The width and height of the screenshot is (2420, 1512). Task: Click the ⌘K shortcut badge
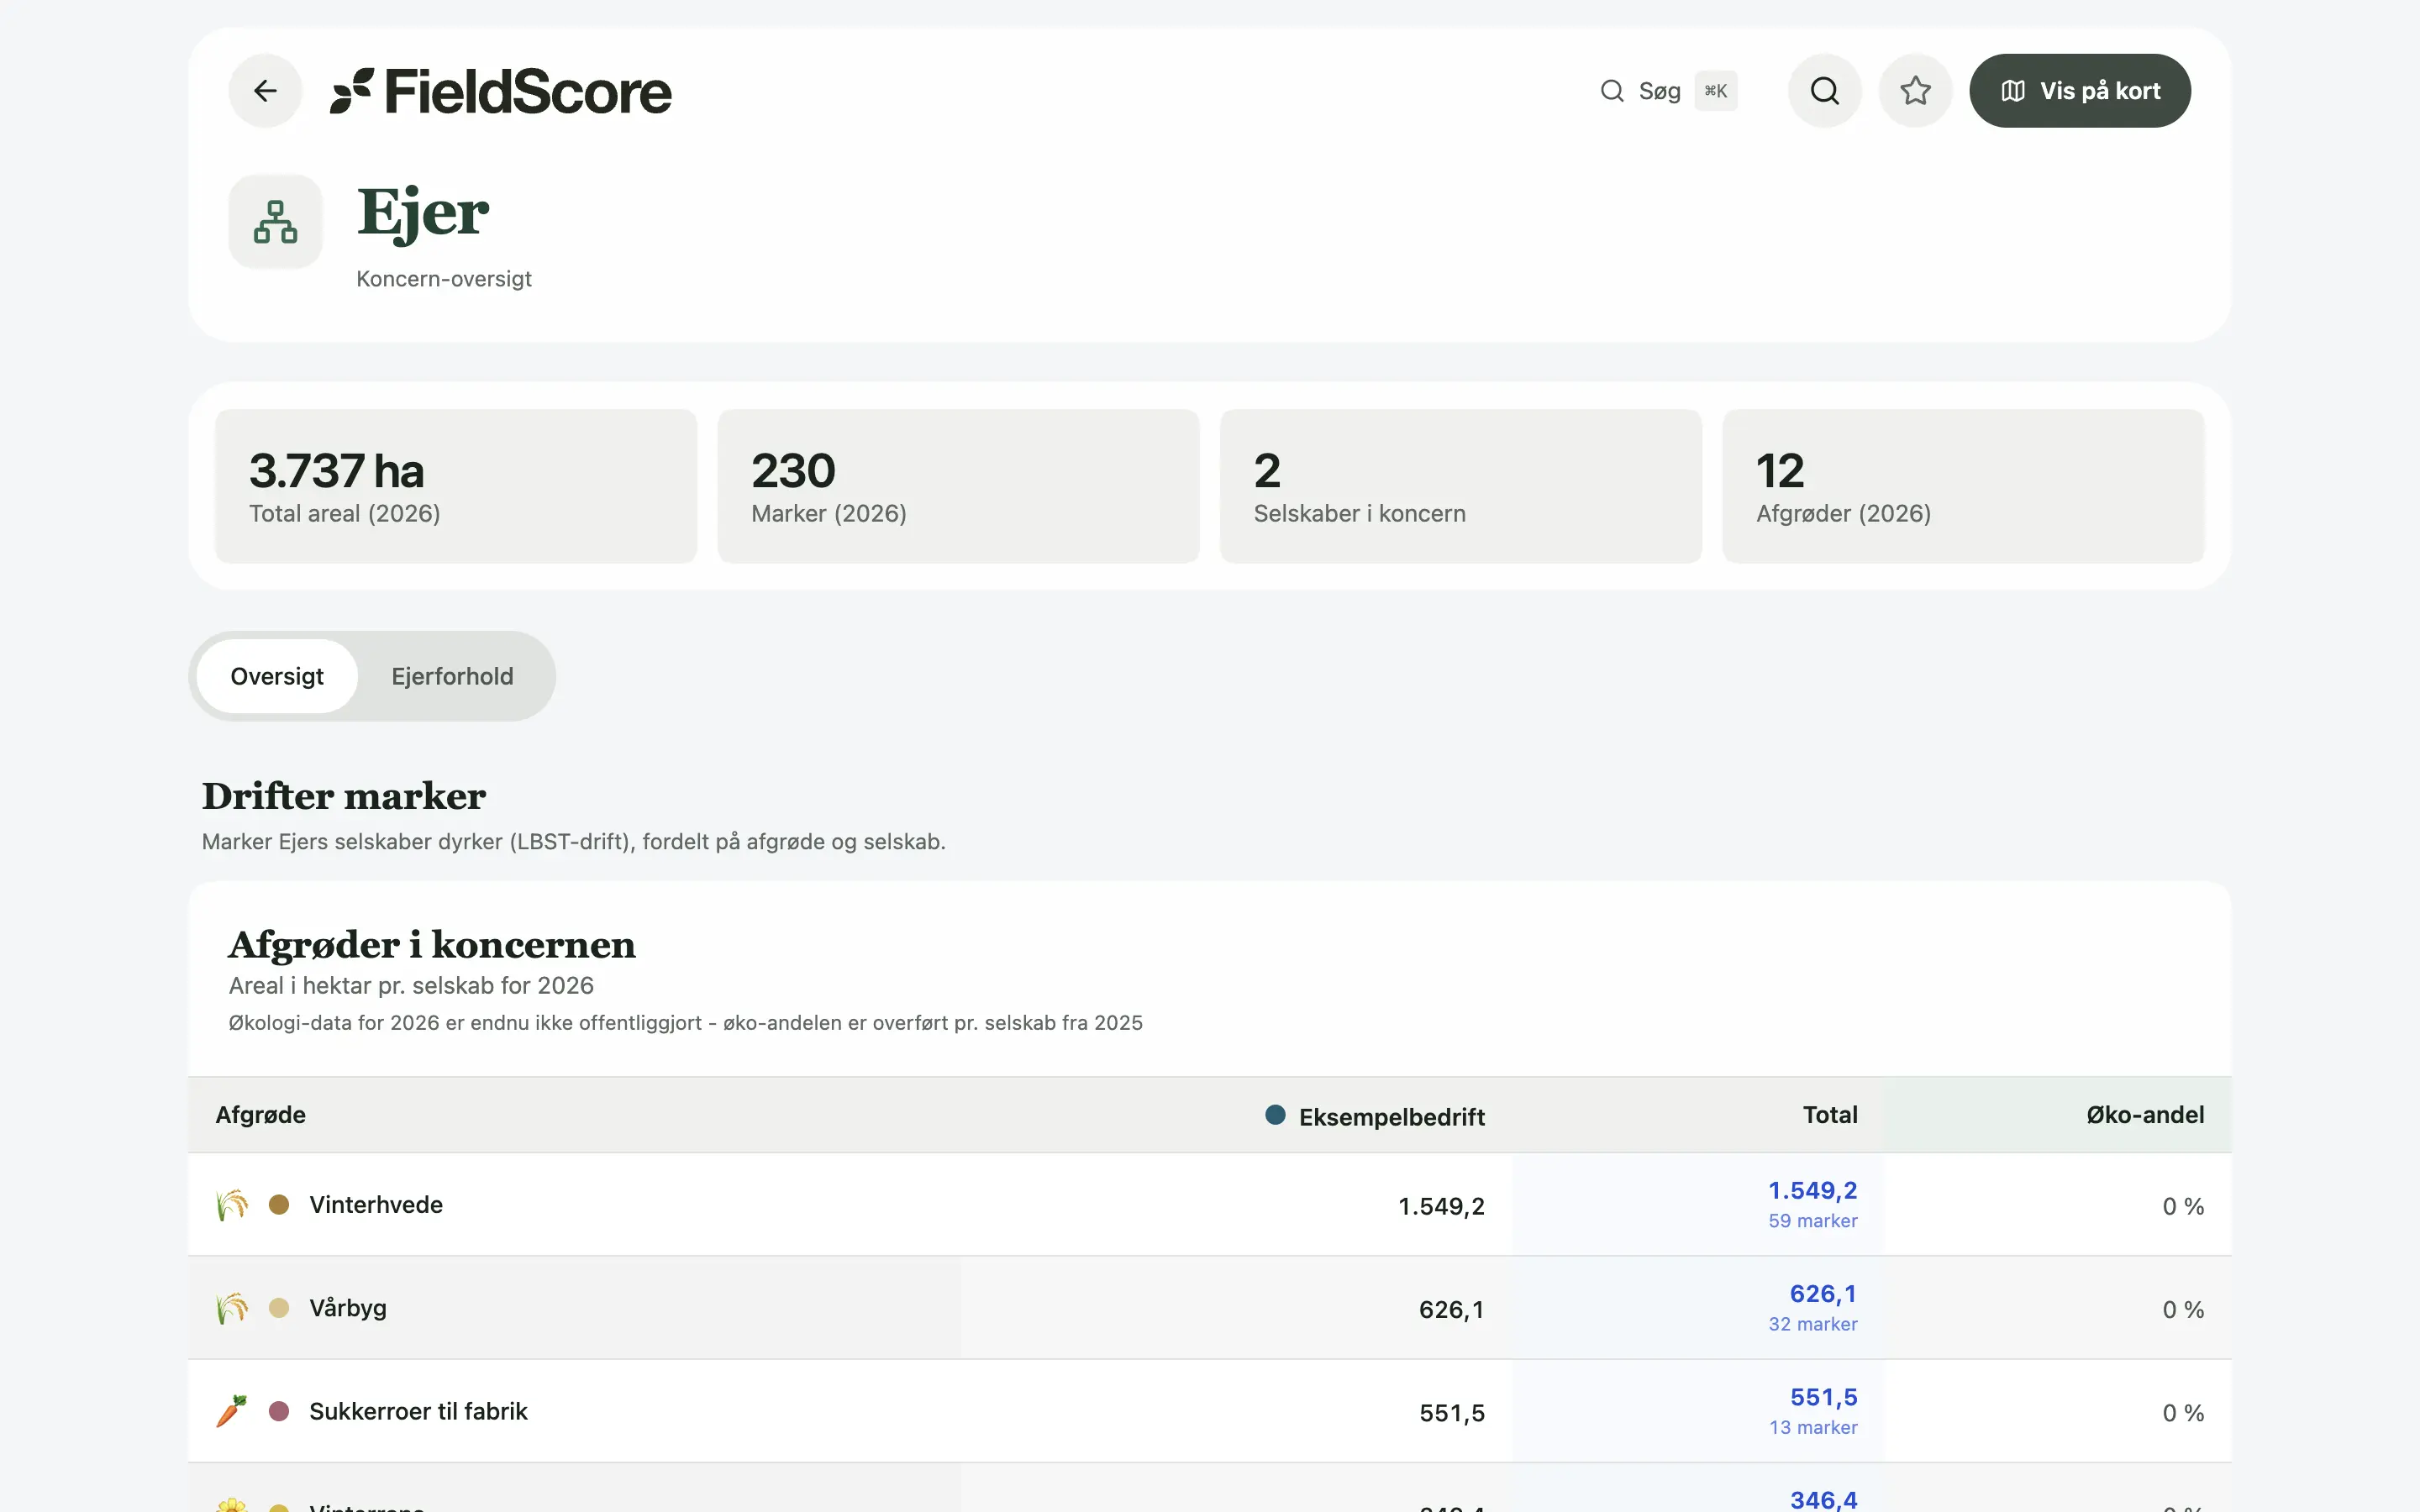pos(1716,91)
